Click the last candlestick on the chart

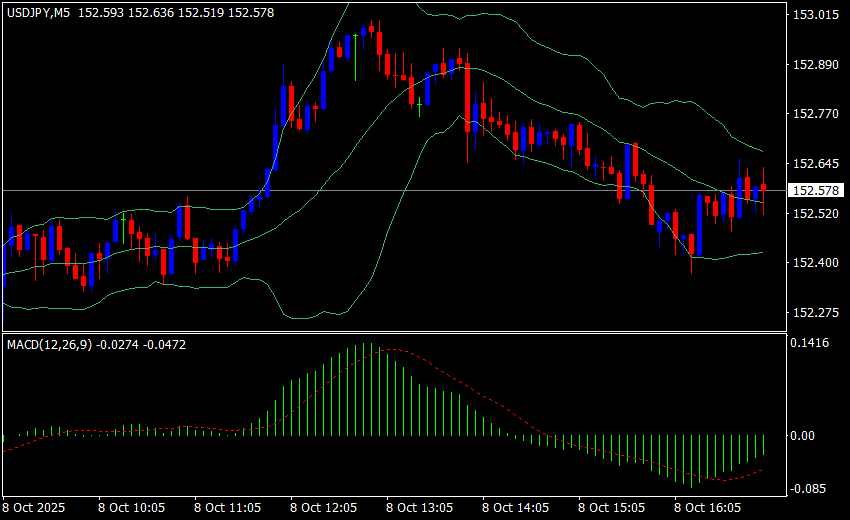pos(763,187)
